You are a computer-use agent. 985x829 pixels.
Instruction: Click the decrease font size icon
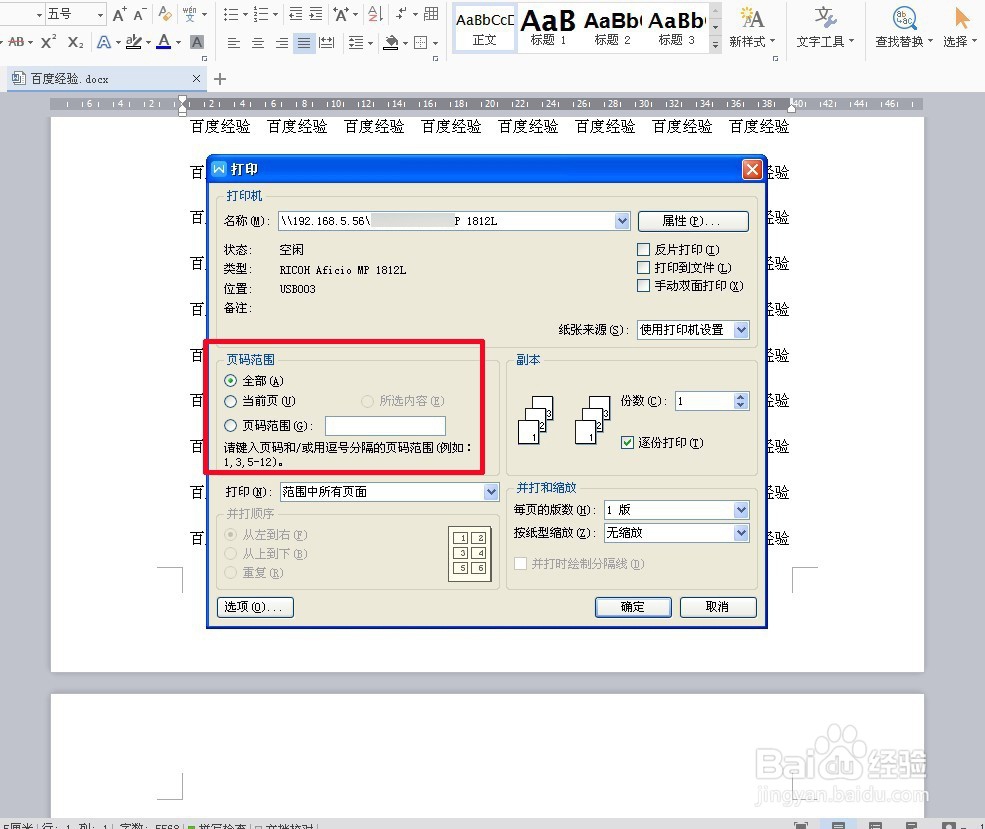(139, 14)
